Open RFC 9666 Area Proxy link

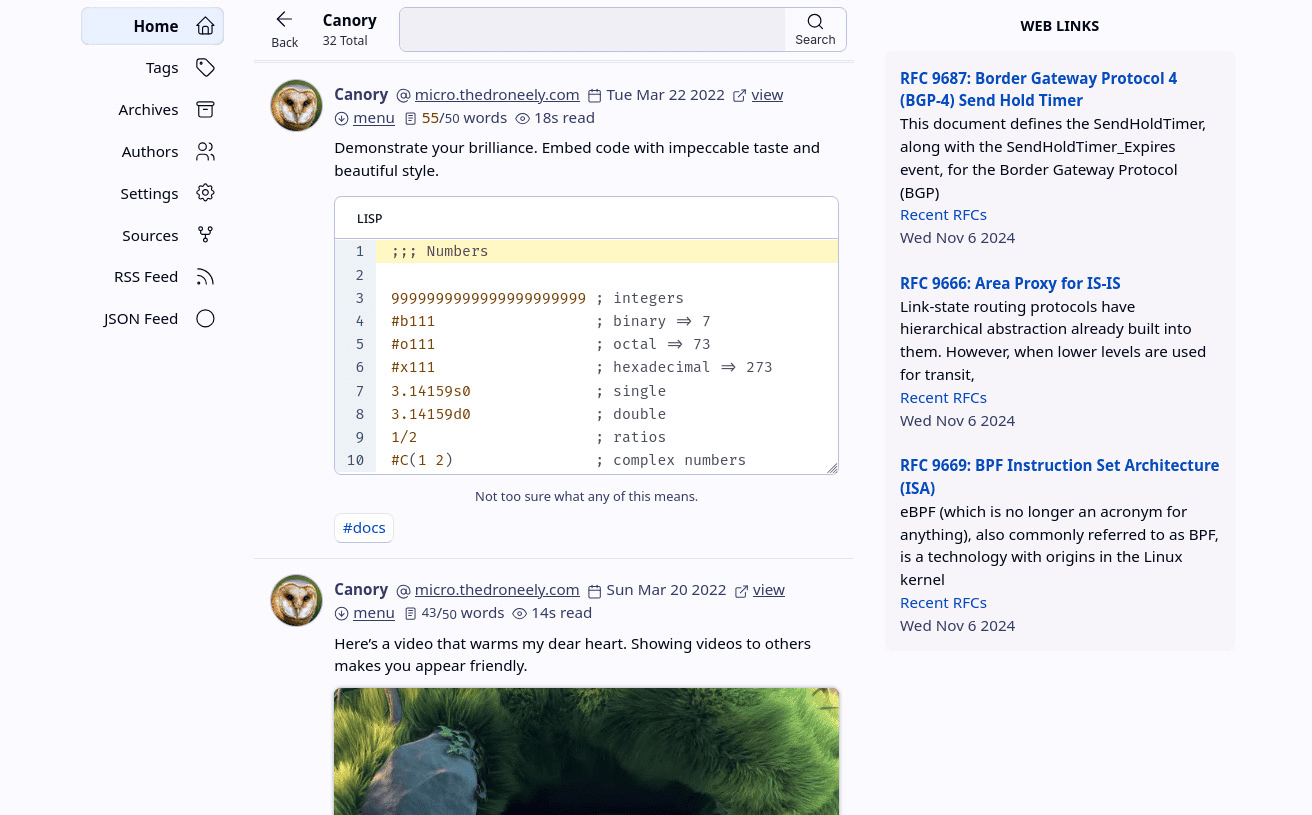(1010, 283)
